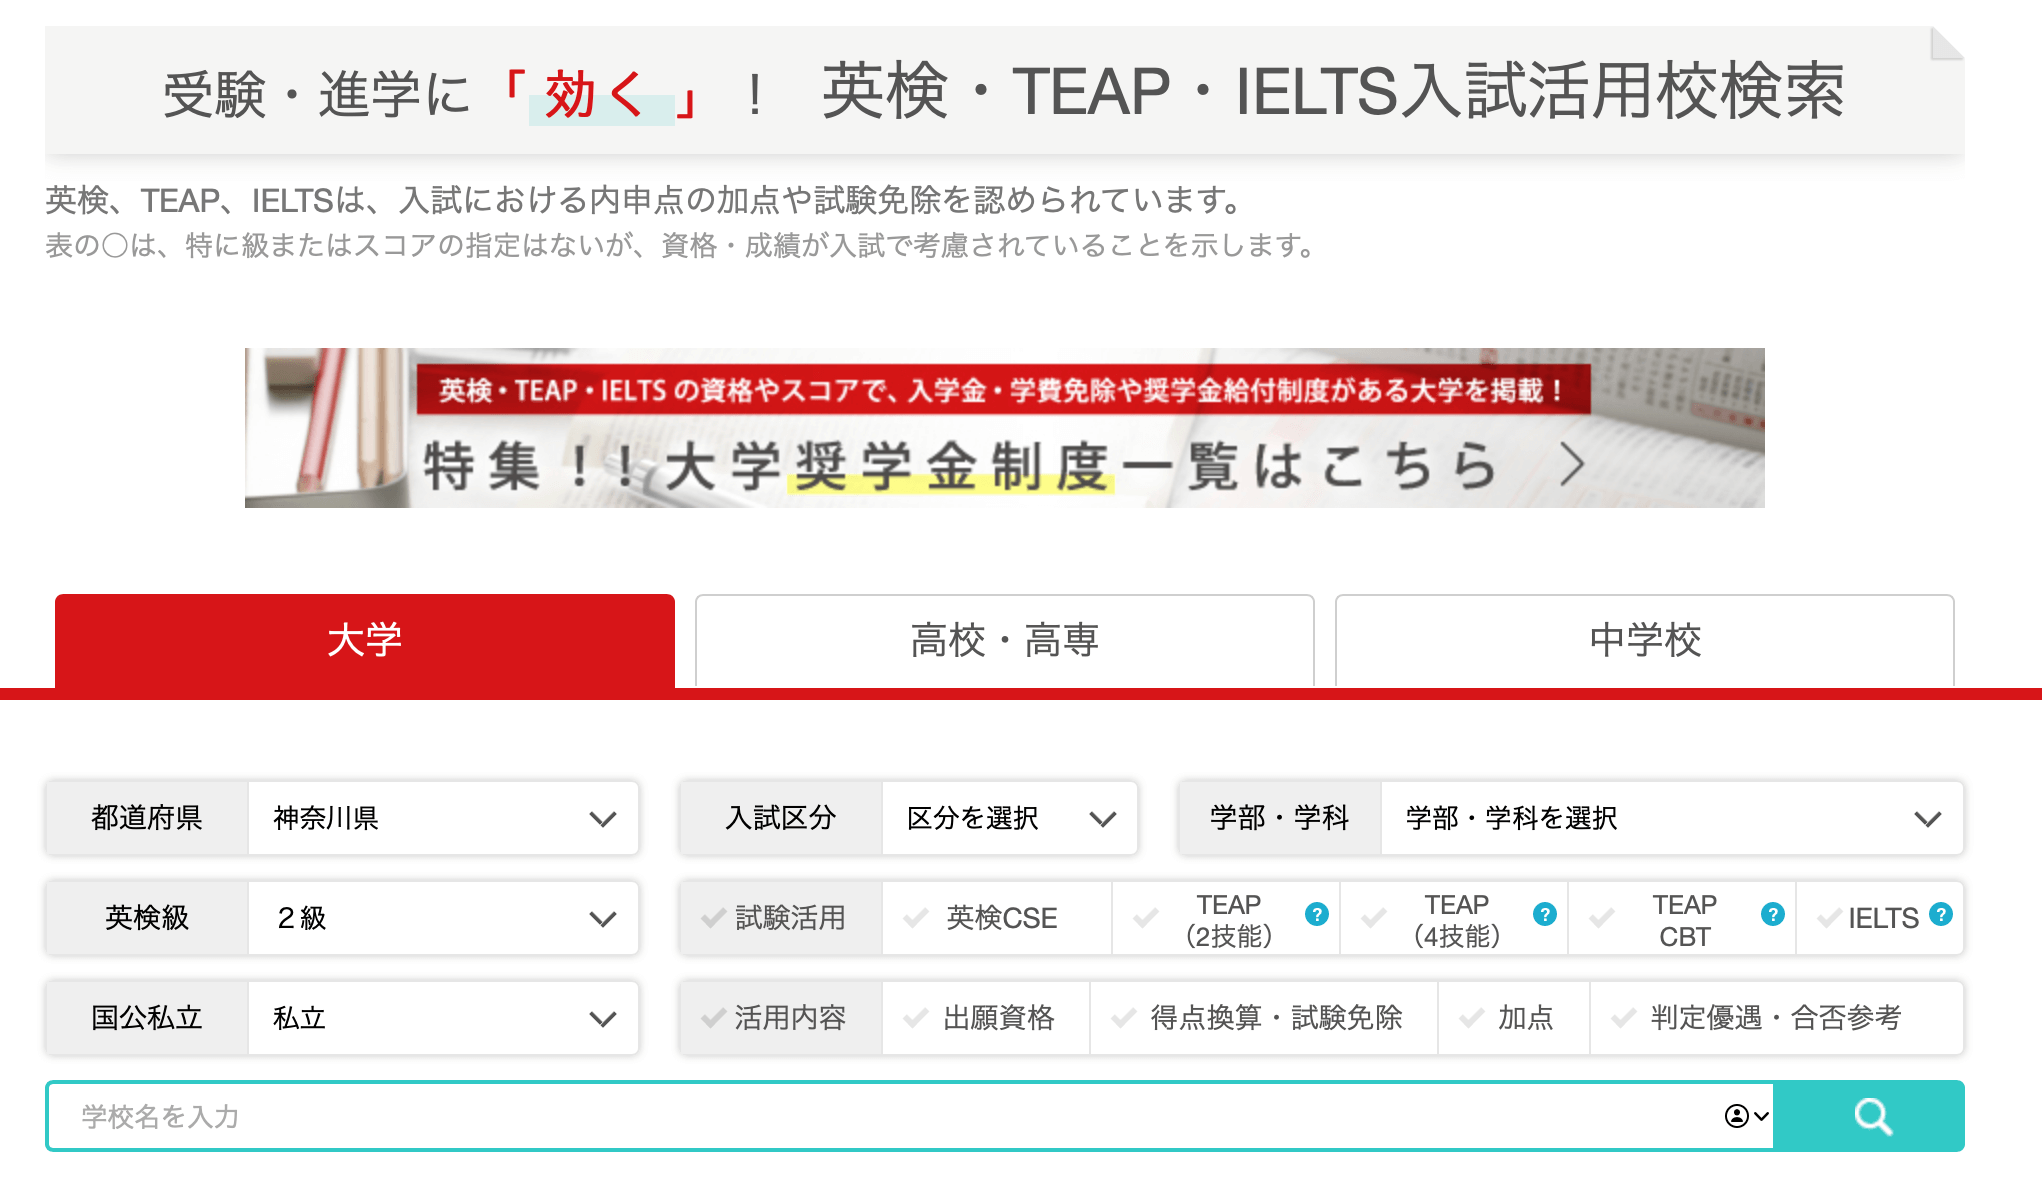Click the magnifying glass search button
This screenshot has height=1188, width=2042.
click(1870, 1116)
